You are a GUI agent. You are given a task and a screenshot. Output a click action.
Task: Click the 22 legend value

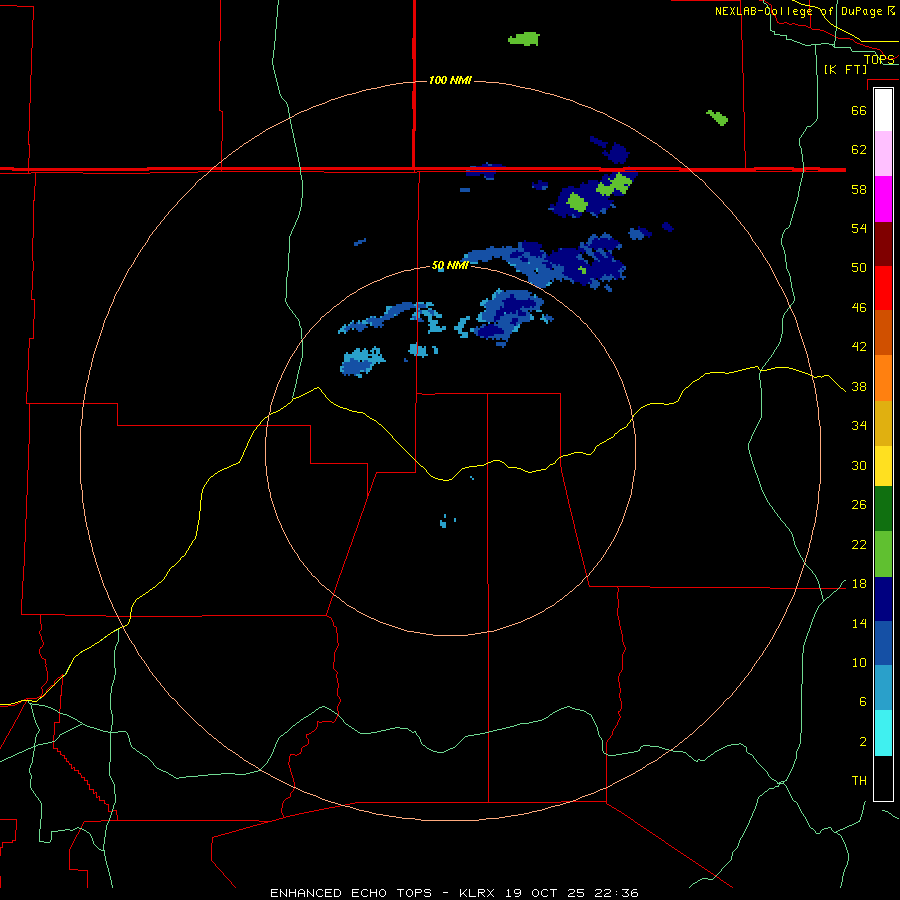[x=859, y=544]
